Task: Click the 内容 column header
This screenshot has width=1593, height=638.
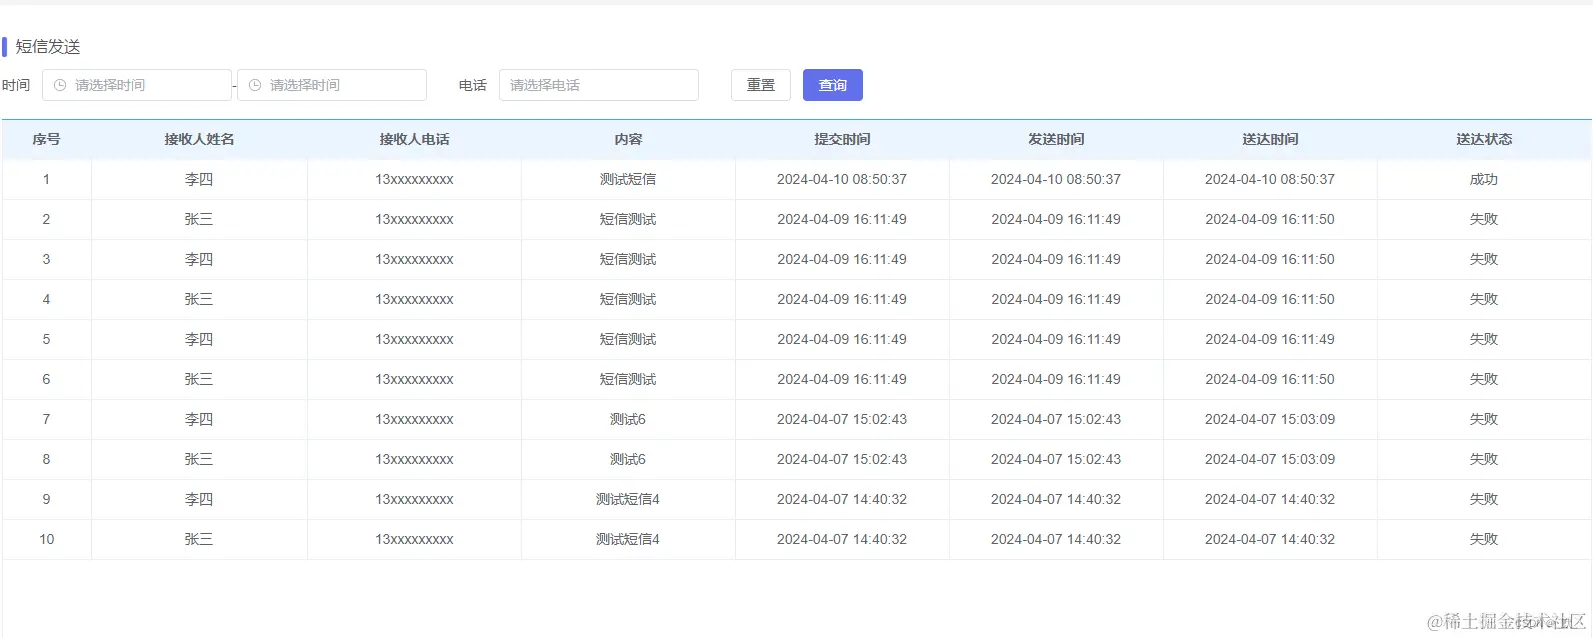Action: (x=628, y=139)
